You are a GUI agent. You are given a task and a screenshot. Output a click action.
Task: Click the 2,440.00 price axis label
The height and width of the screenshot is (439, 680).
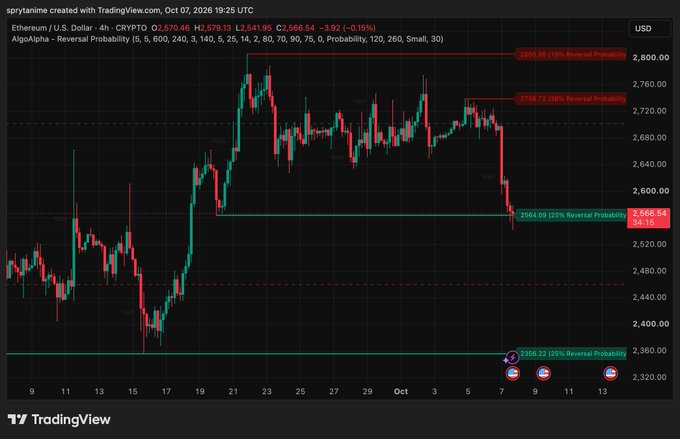click(x=651, y=297)
